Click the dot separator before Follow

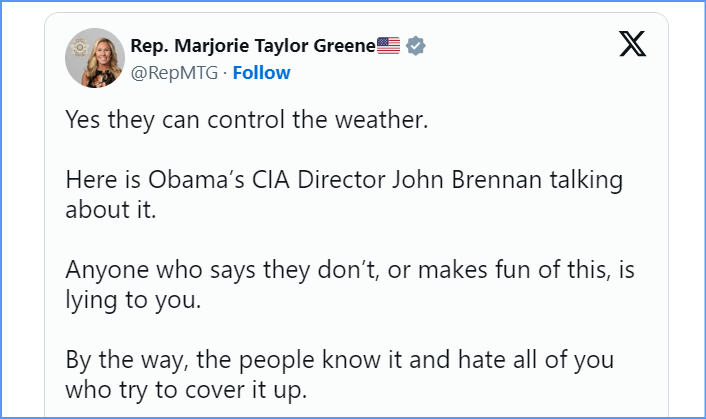[x=225, y=73]
